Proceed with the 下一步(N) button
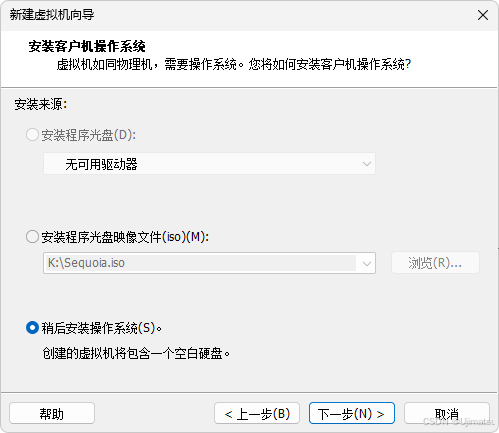499x433 pixels. (x=352, y=413)
